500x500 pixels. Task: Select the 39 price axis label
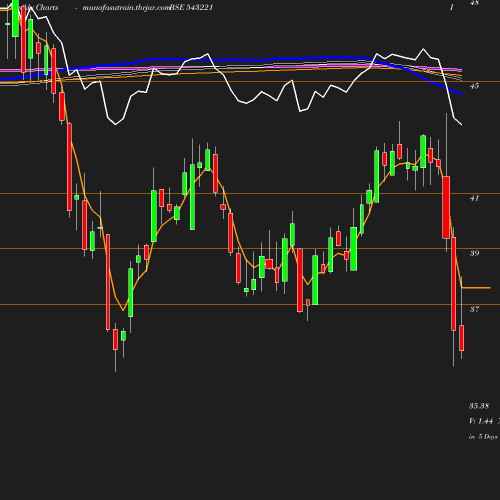click(x=474, y=253)
